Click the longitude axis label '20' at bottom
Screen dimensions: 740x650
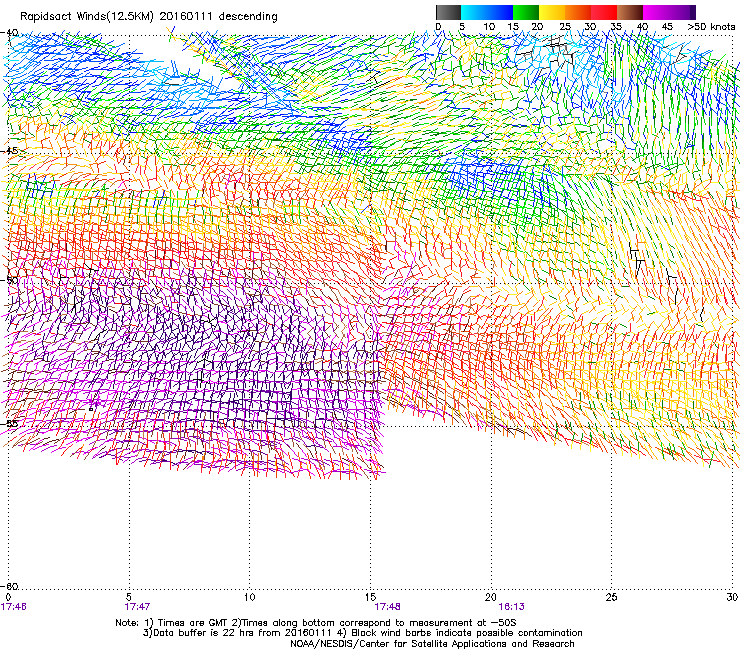point(491,597)
